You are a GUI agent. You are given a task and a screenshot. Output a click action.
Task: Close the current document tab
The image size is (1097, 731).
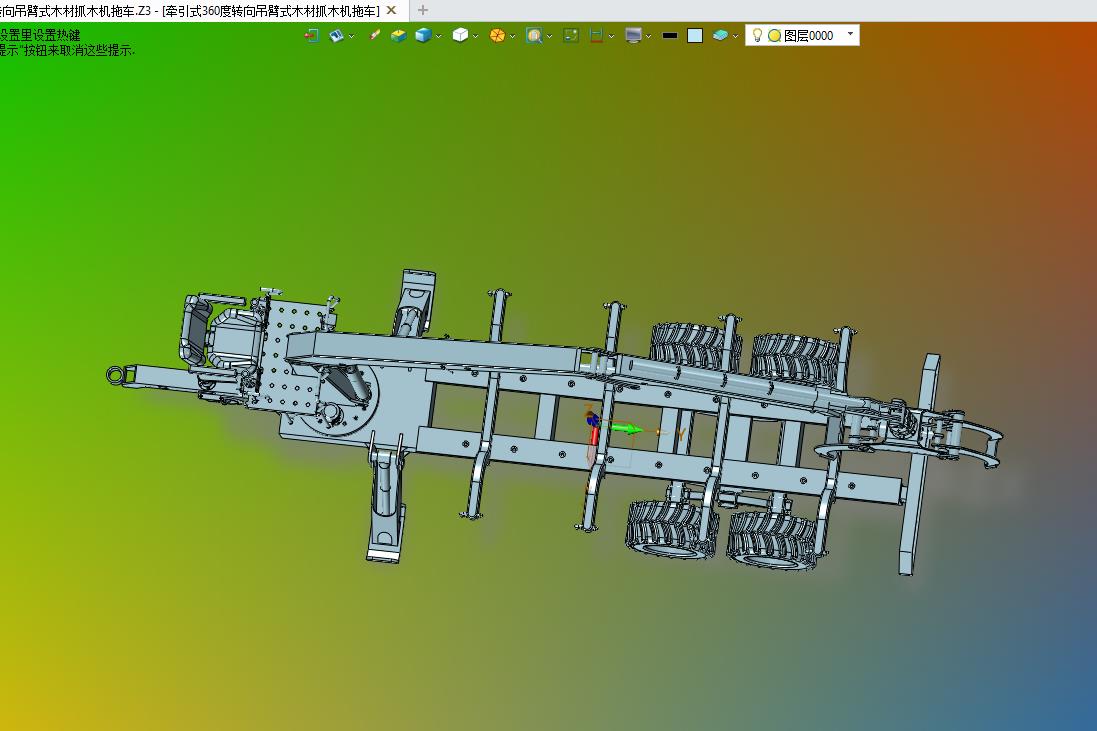tap(391, 10)
